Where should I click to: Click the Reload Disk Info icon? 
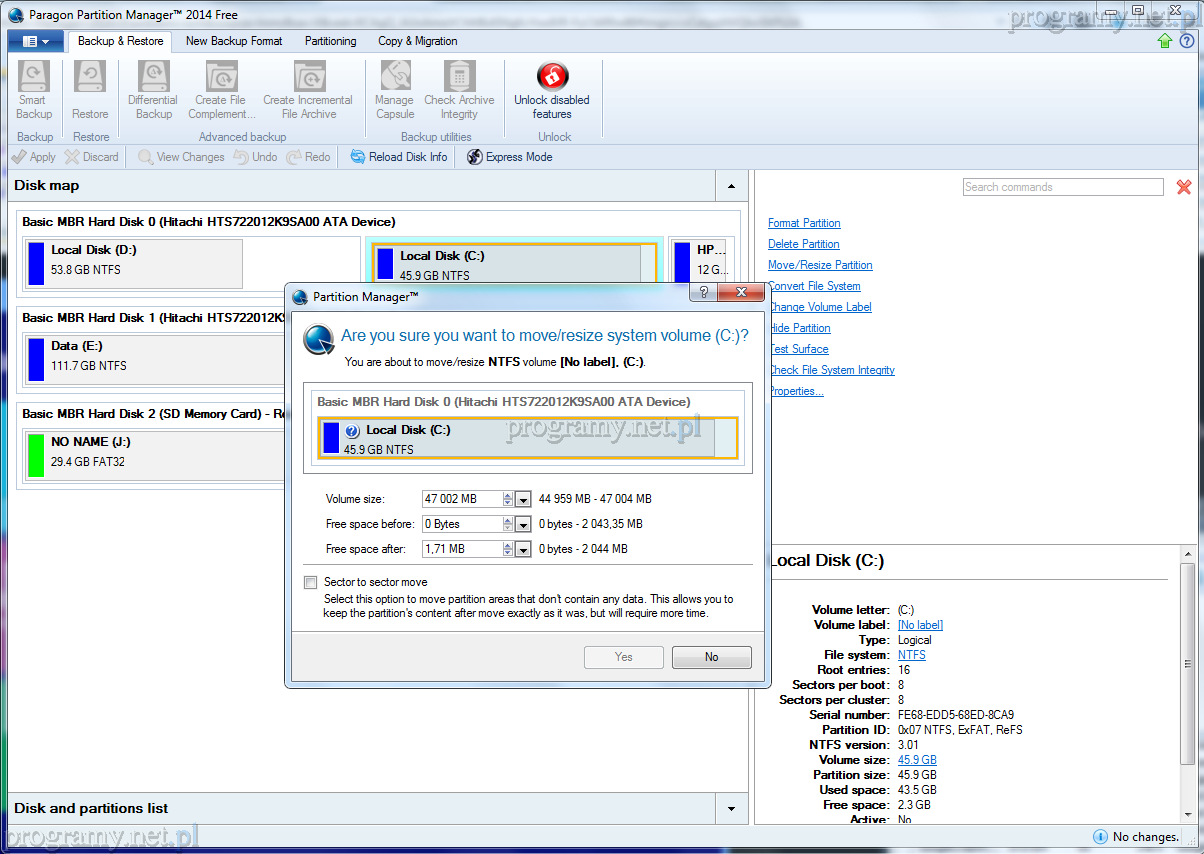point(358,157)
